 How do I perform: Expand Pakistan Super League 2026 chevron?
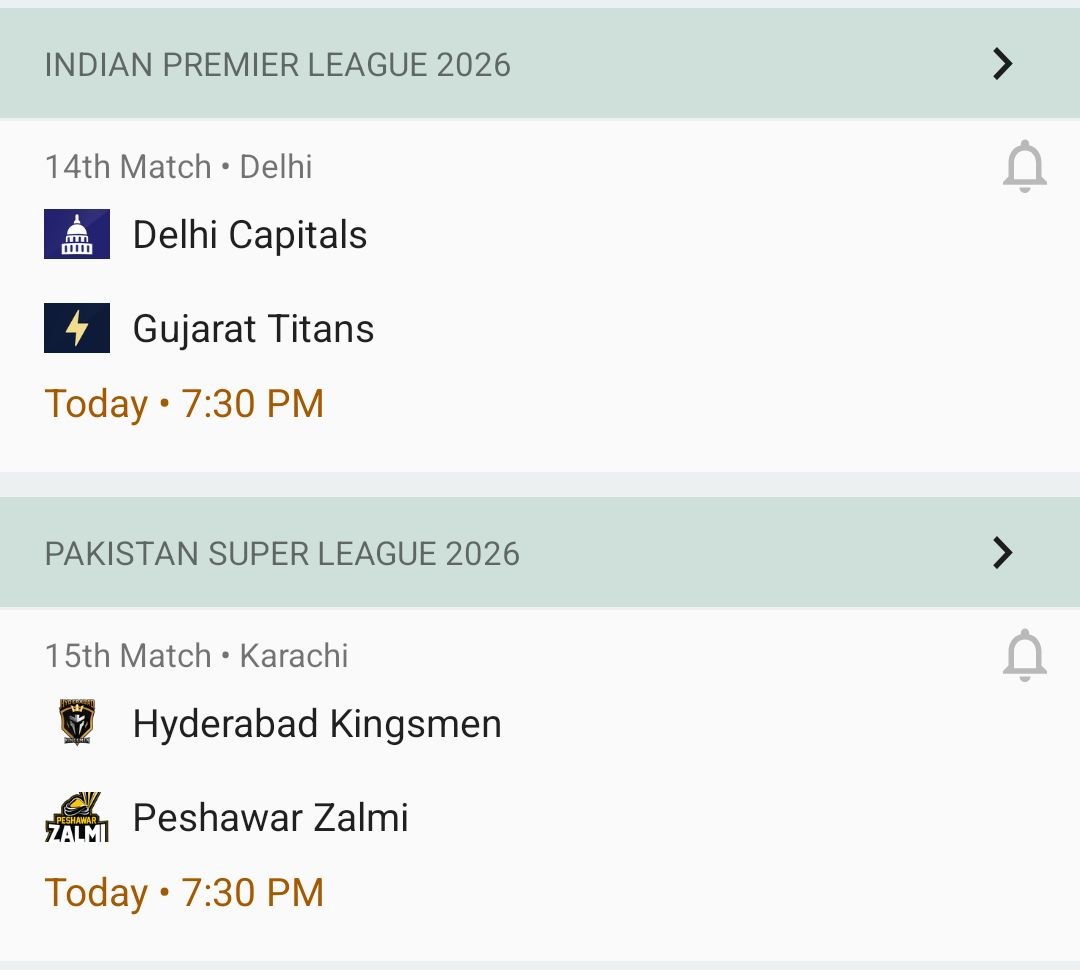1002,552
